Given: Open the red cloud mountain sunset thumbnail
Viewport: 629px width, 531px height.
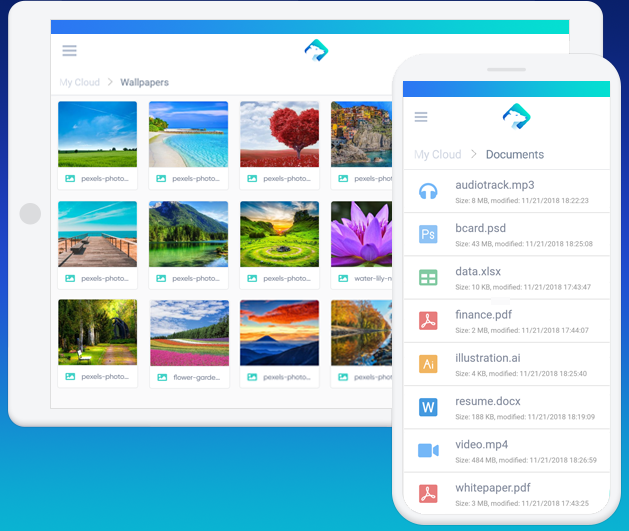Looking at the screenshot, I should point(280,333).
